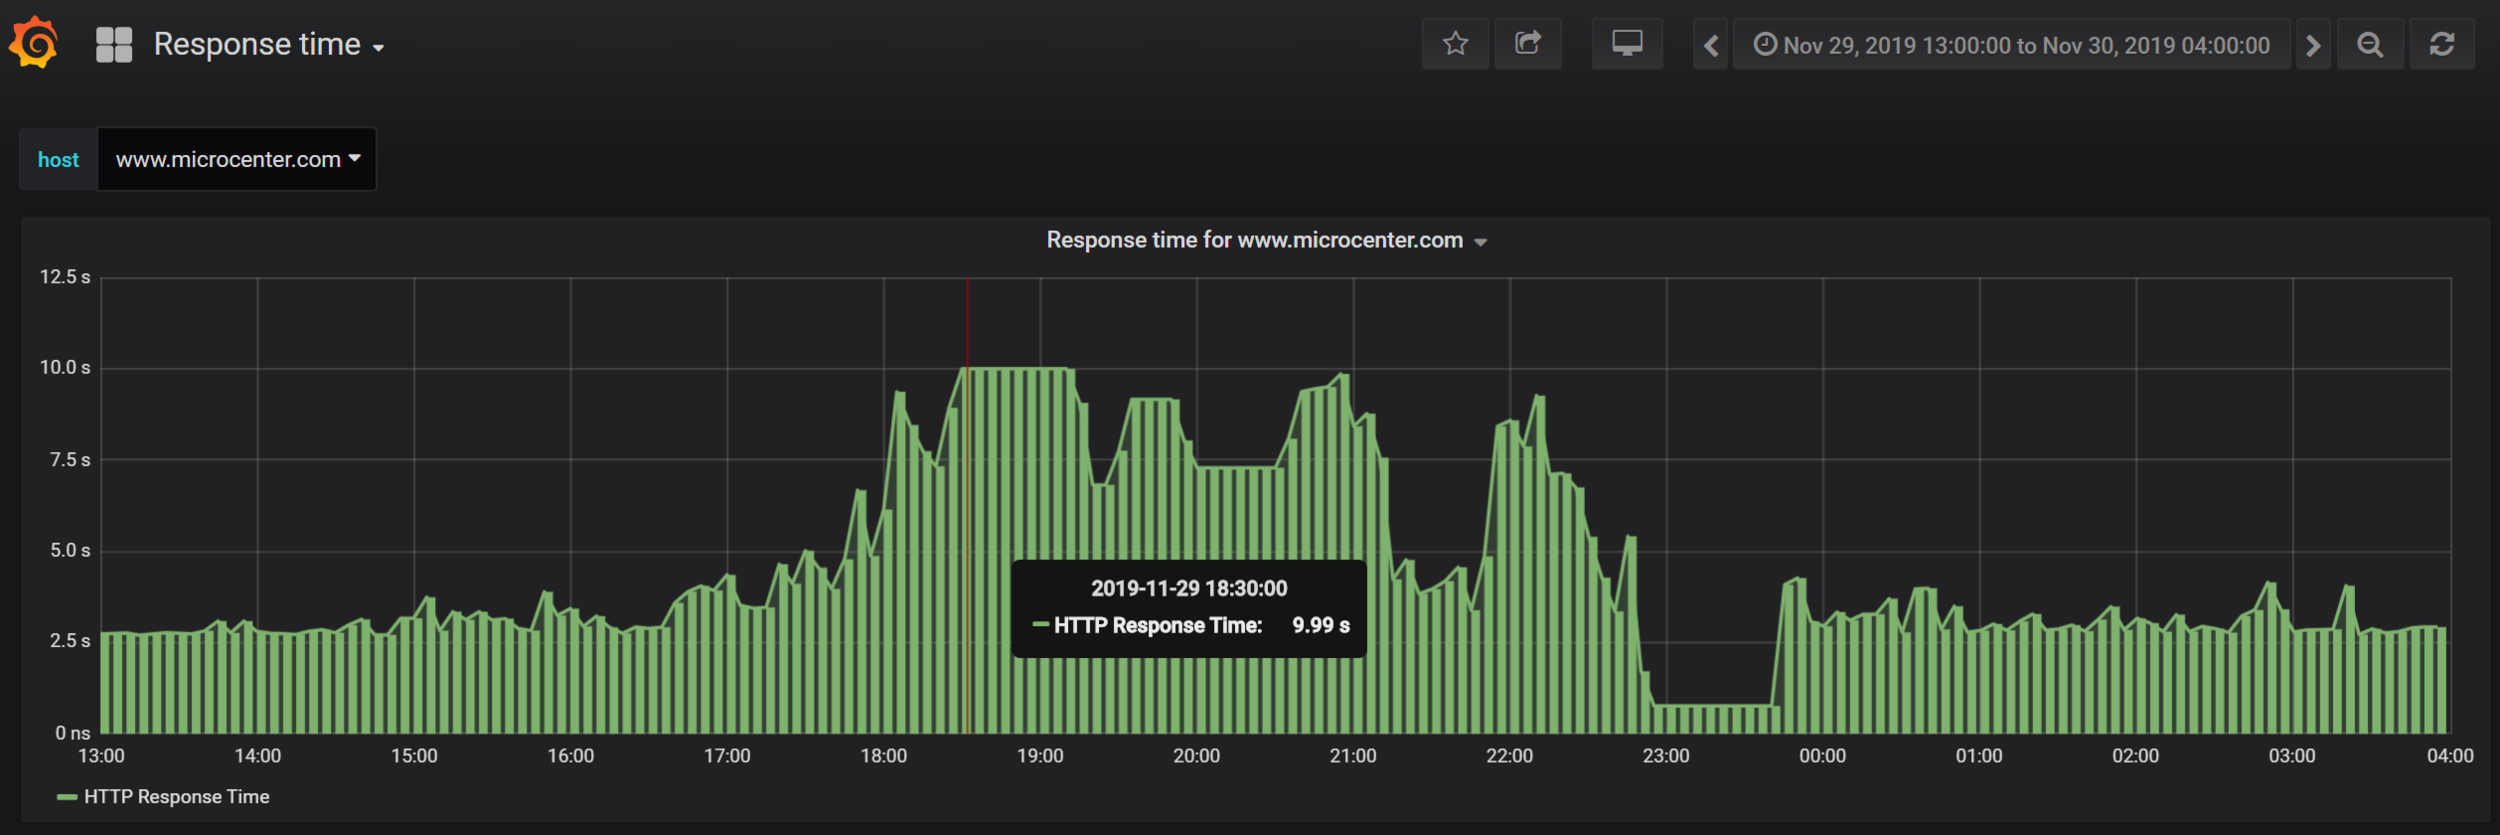Shift time range backward with left arrow
Image resolution: width=2500 pixels, height=835 pixels.
(x=1711, y=45)
